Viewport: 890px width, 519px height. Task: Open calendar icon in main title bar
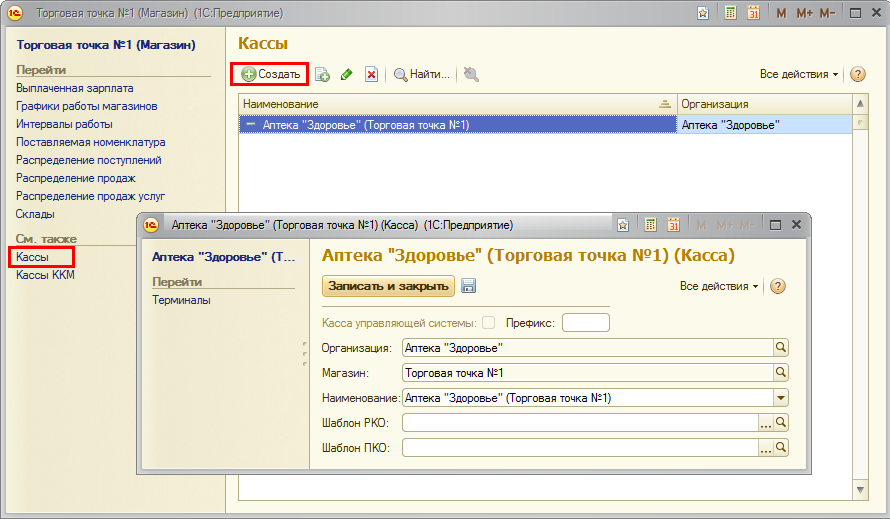[753, 13]
